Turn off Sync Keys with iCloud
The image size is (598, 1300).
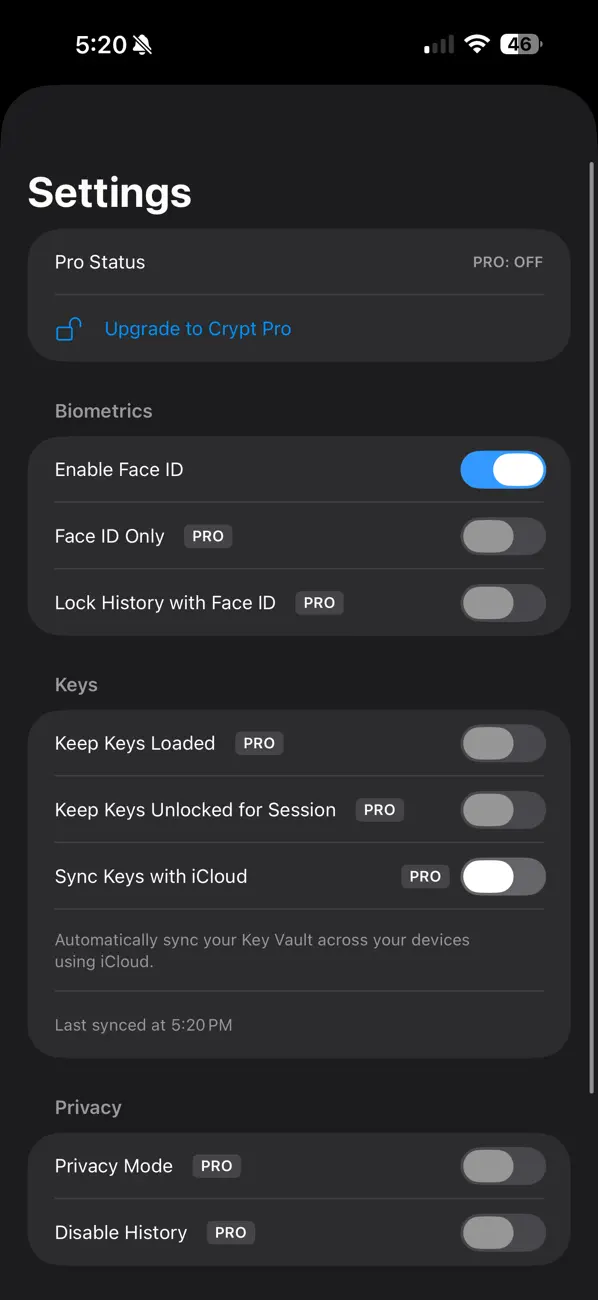click(x=503, y=876)
